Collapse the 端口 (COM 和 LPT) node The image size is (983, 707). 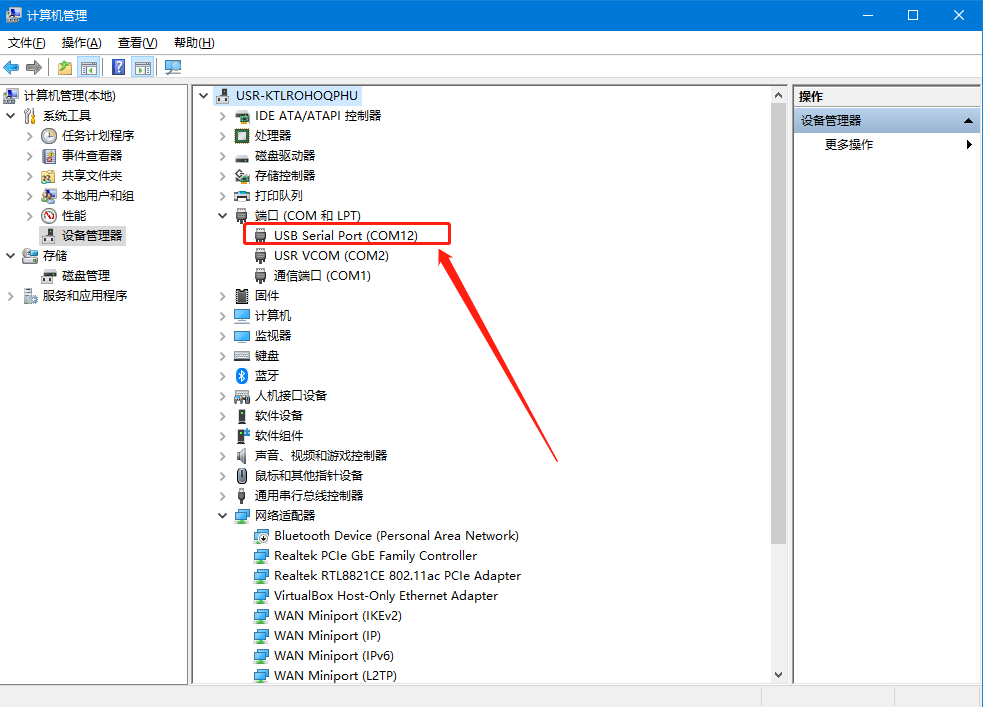pyautogui.click(x=222, y=215)
